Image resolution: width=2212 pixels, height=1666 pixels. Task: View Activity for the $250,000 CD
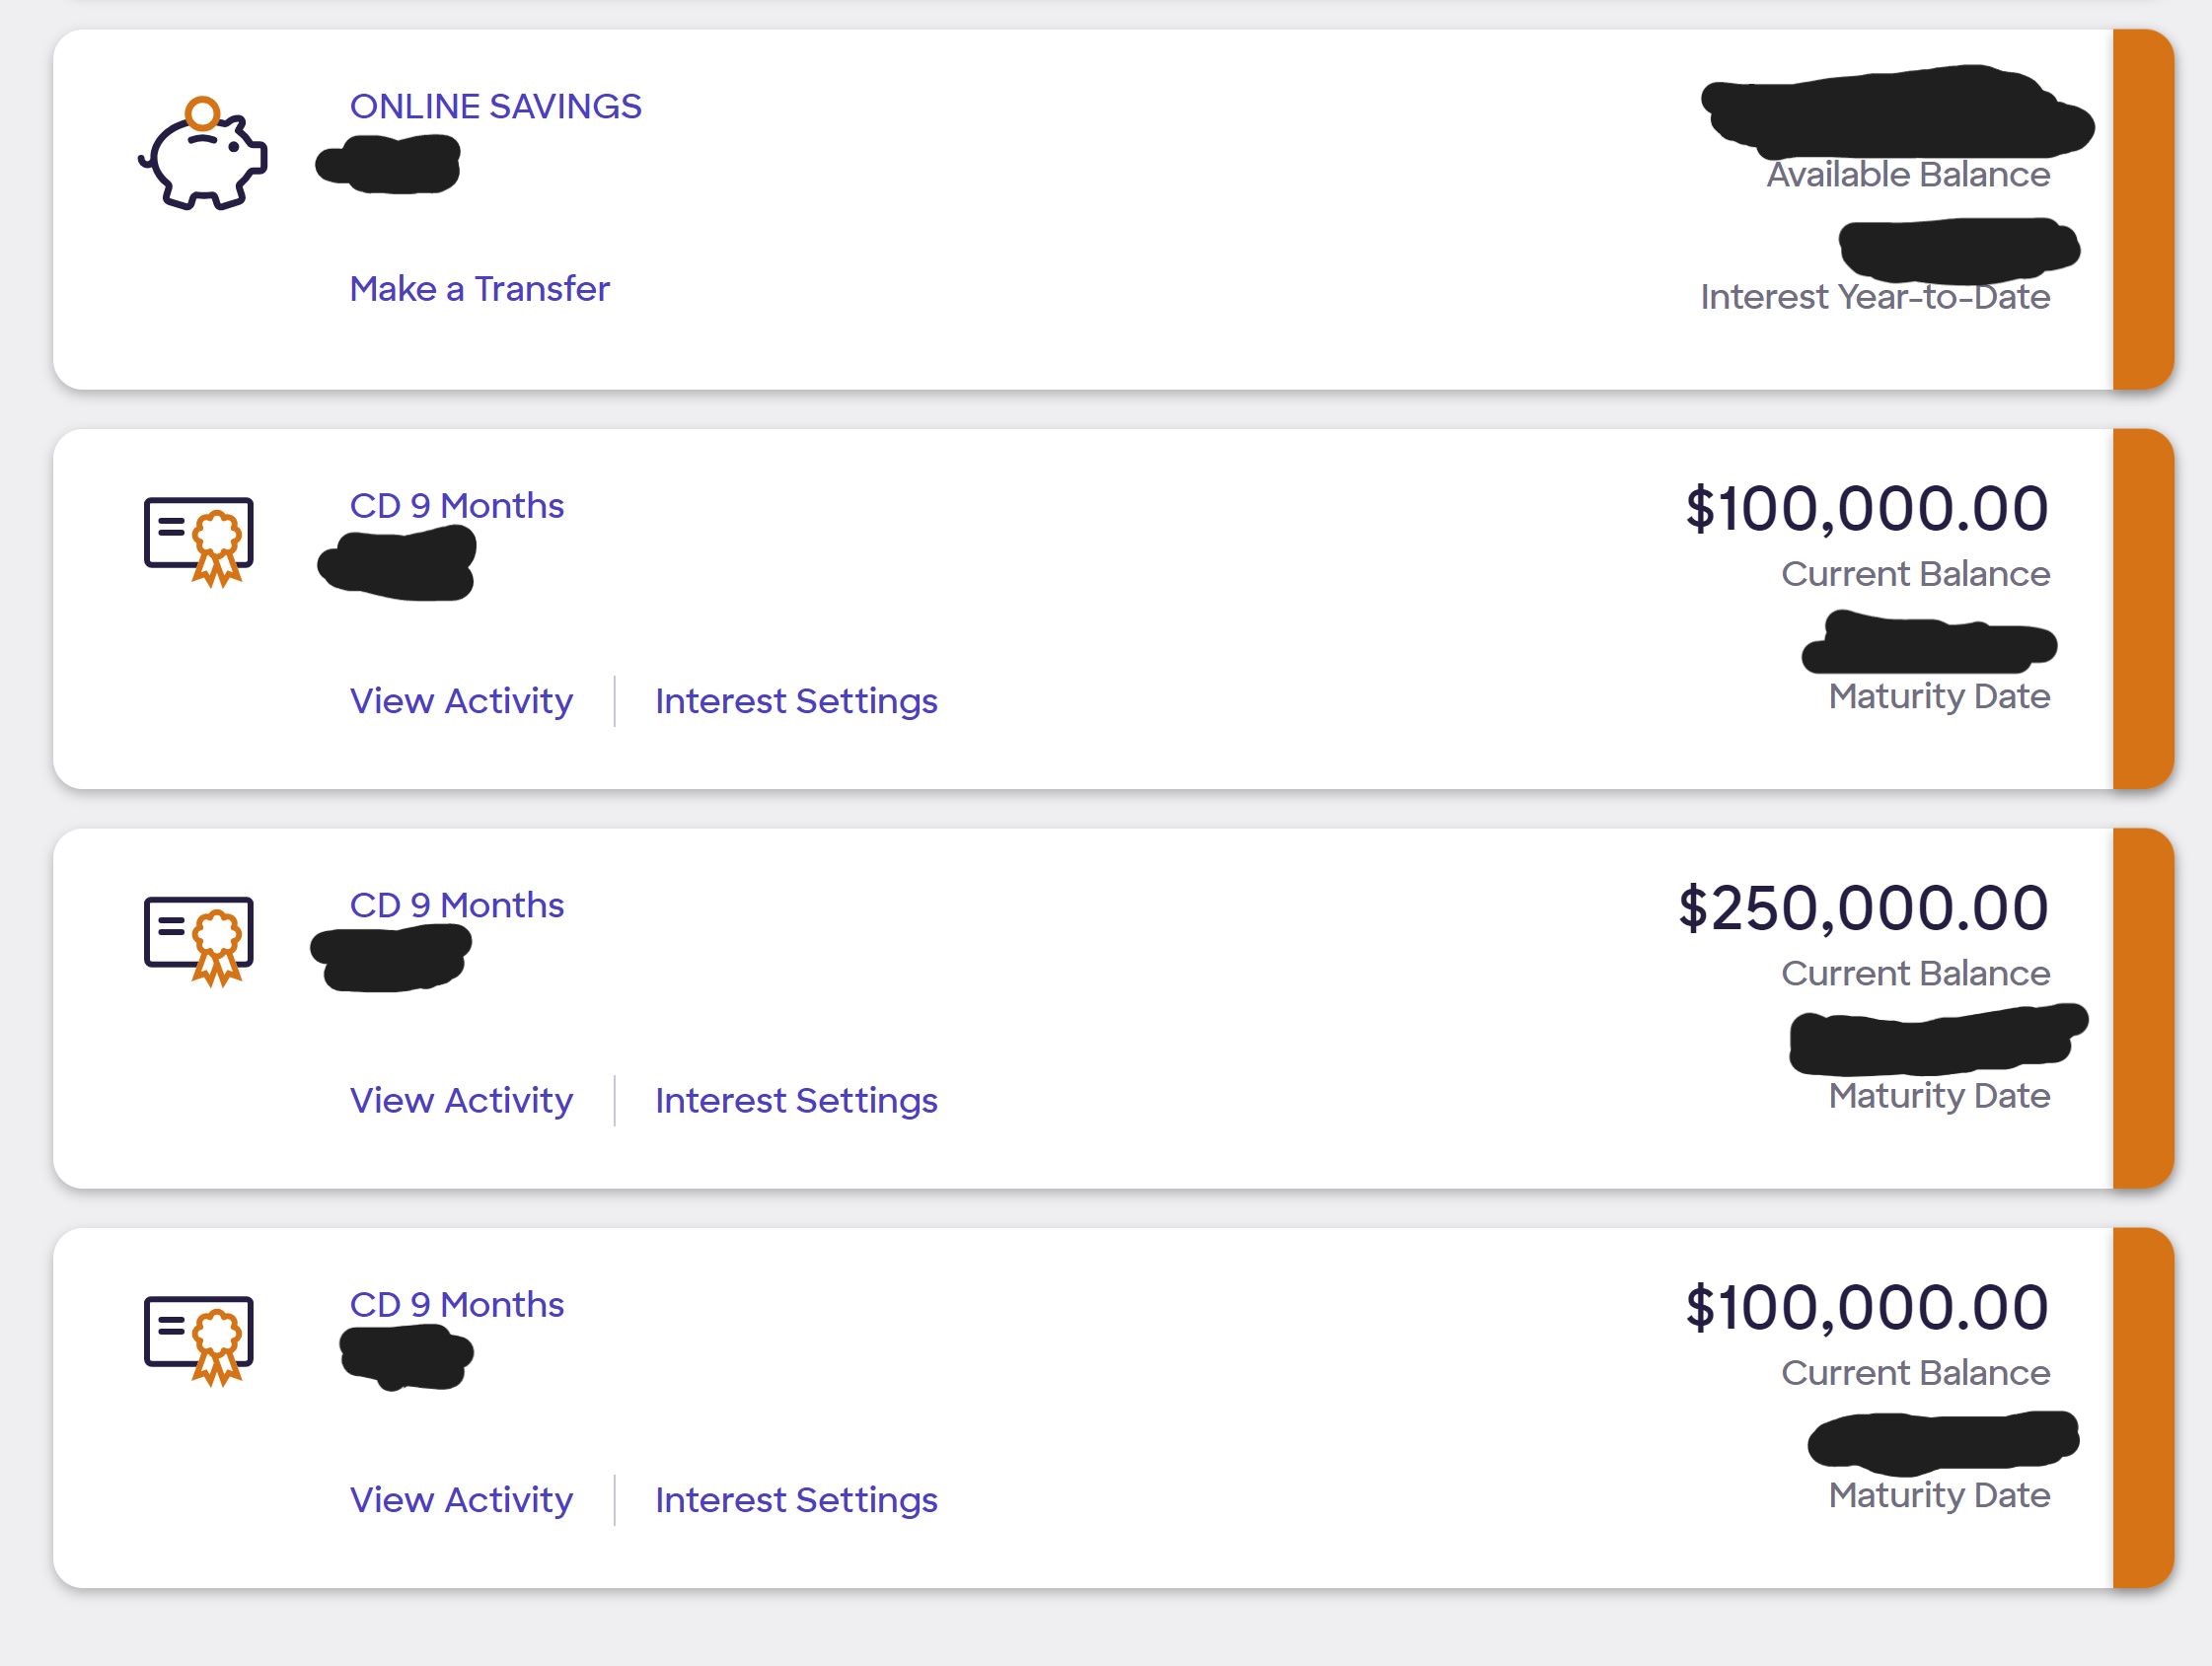[x=461, y=1100]
